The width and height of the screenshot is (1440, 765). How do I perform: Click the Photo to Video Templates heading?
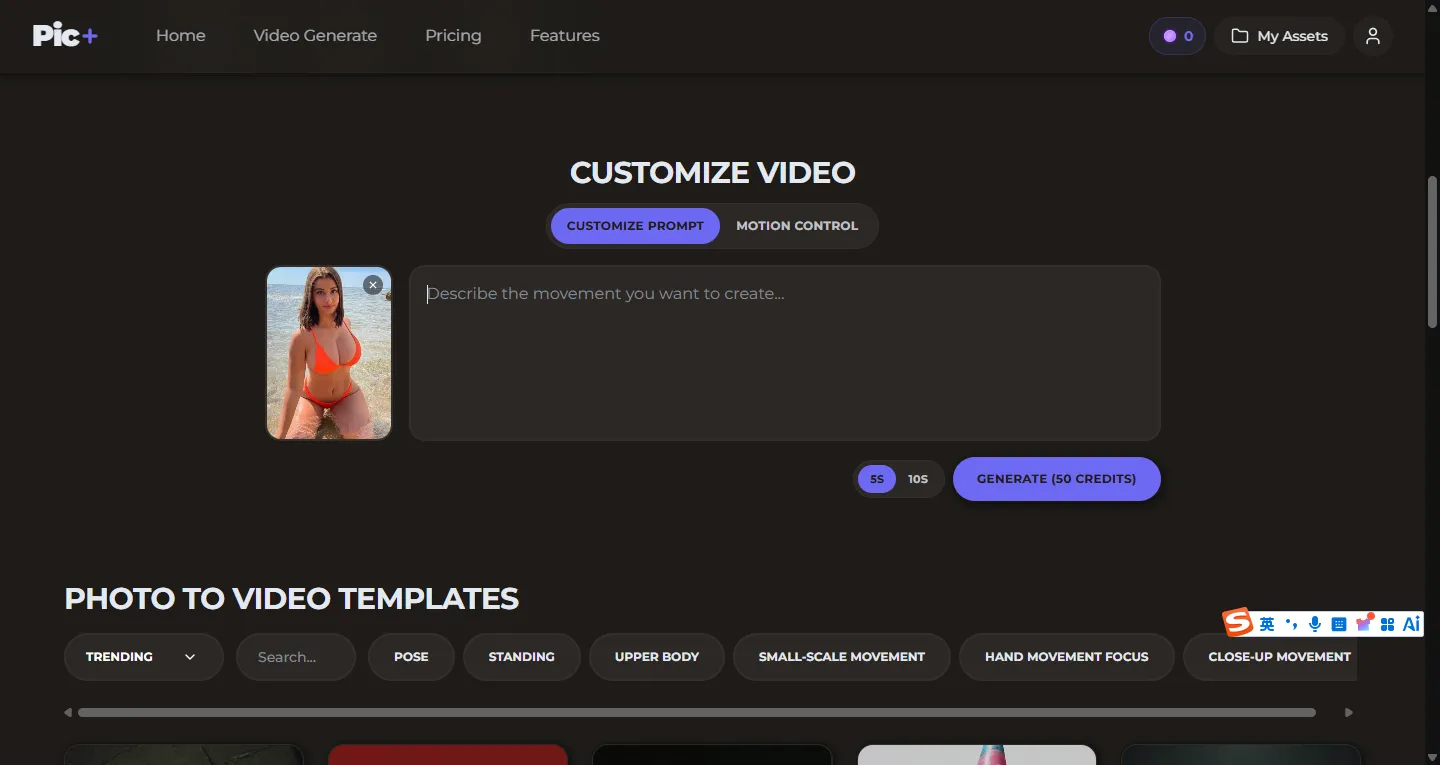point(292,599)
